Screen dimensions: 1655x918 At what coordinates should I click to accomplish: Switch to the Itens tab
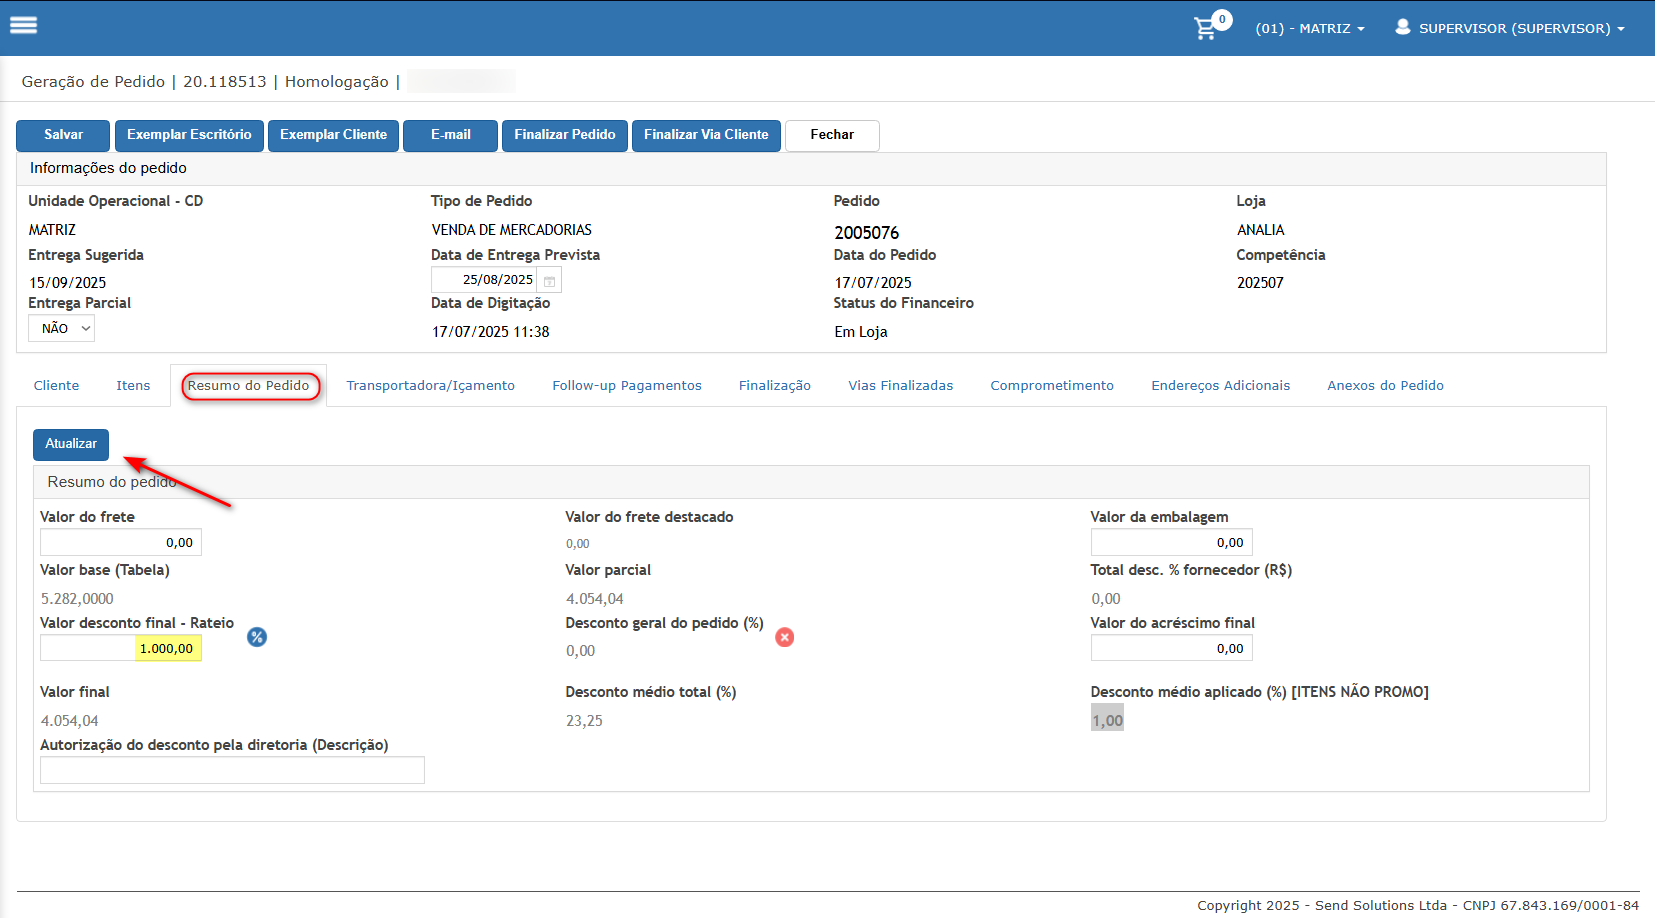133,386
